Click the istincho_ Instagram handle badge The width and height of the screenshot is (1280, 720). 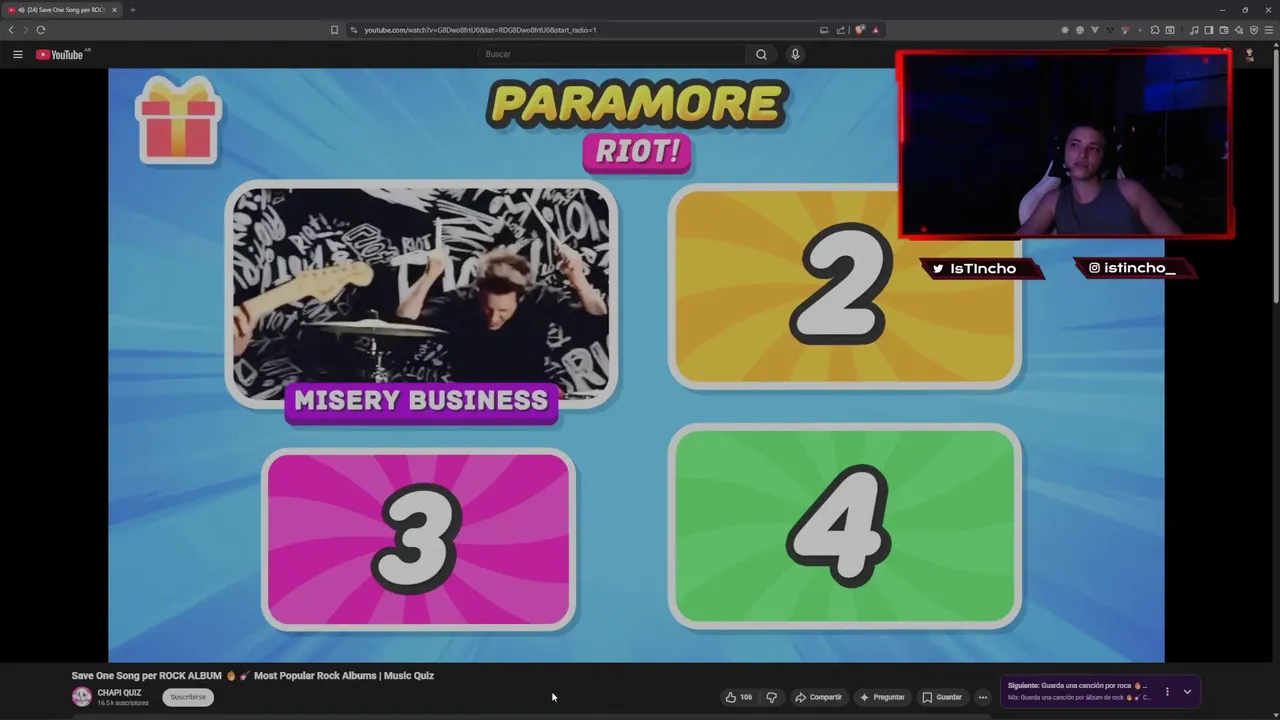pos(1133,268)
